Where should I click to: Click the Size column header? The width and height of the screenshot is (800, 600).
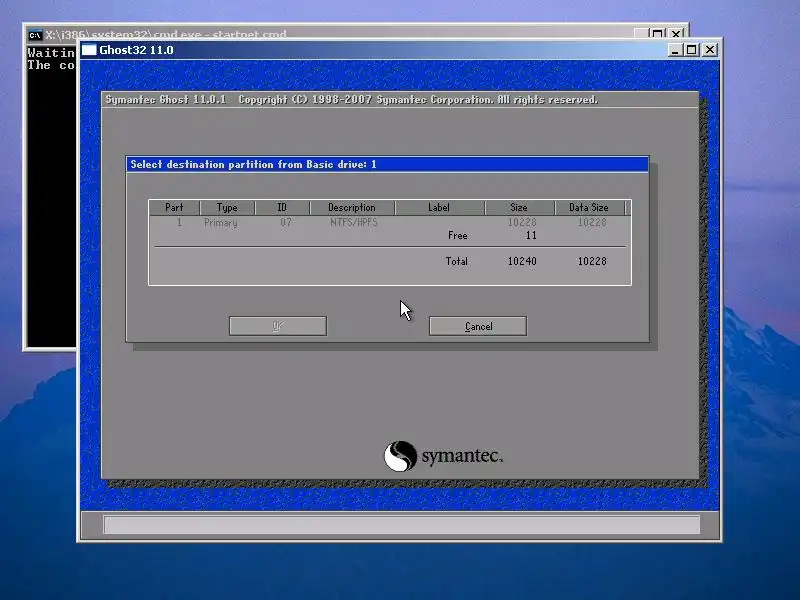click(519, 208)
